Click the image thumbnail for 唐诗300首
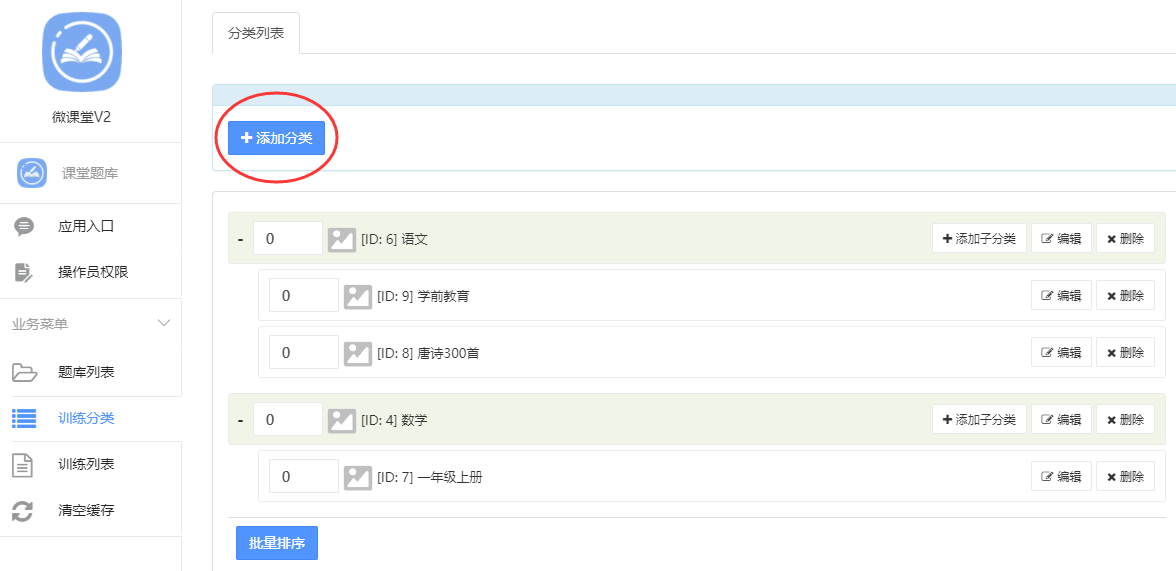This screenshot has width=1176, height=571. click(358, 353)
